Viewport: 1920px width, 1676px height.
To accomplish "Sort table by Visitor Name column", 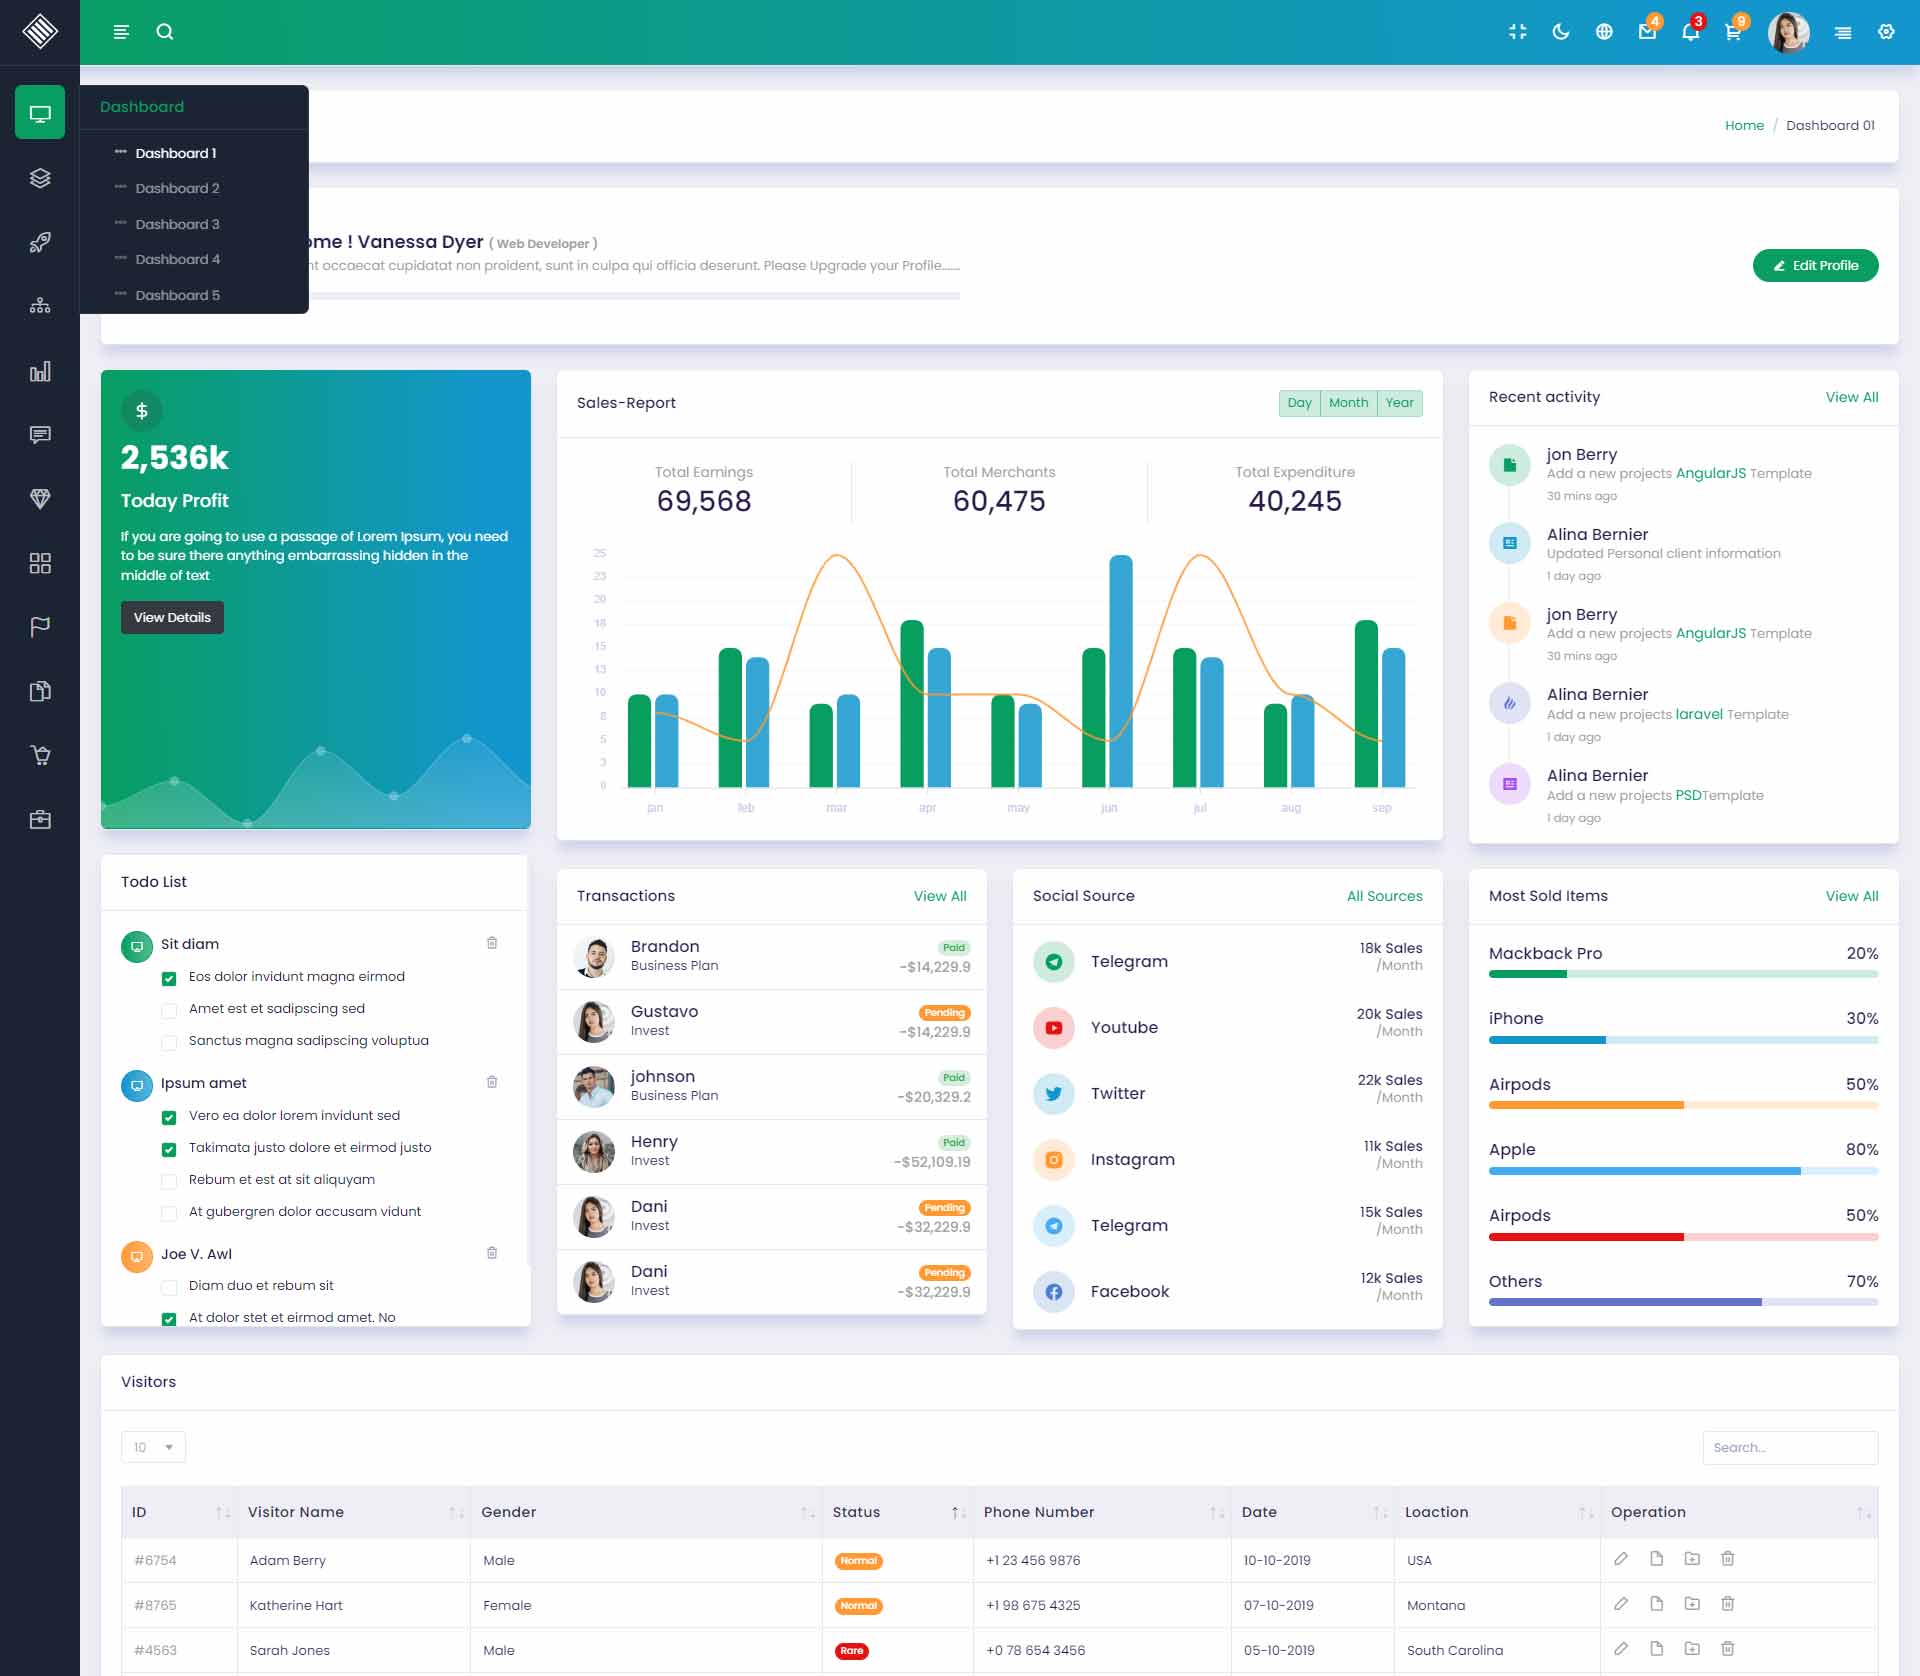I will coord(296,1512).
